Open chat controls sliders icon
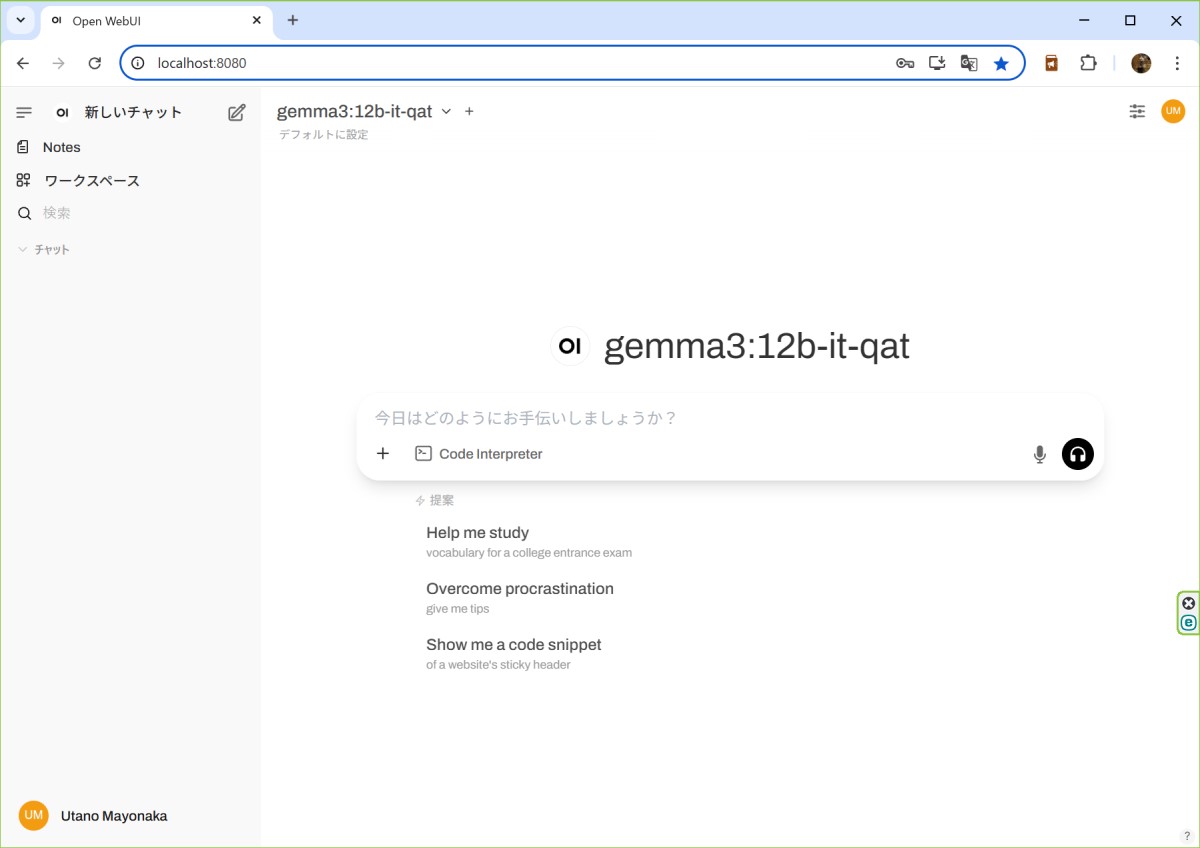The height and width of the screenshot is (848, 1200). pyautogui.click(x=1137, y=111)
